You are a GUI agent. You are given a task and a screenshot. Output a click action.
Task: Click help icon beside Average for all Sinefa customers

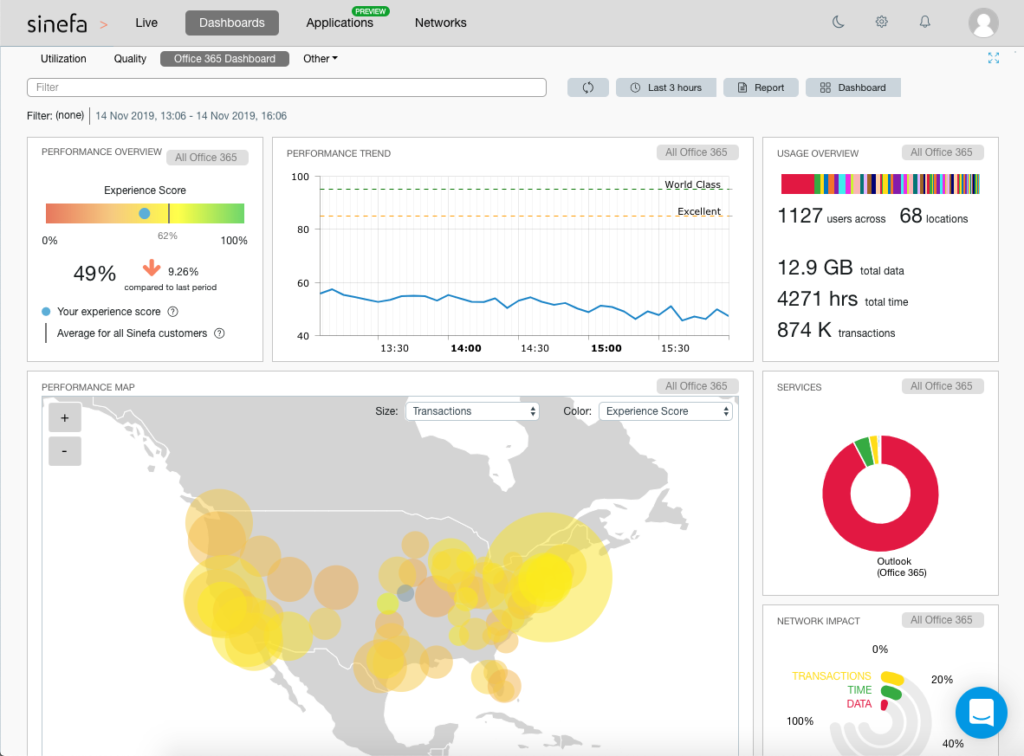(x=219, y=333)
